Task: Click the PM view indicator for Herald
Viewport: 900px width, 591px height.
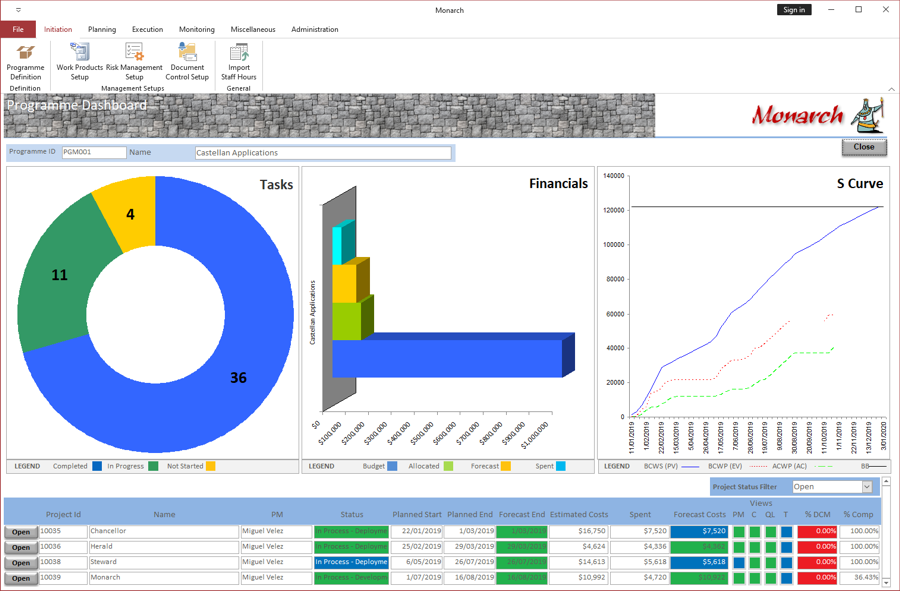Action: click(x=739, y=547)
